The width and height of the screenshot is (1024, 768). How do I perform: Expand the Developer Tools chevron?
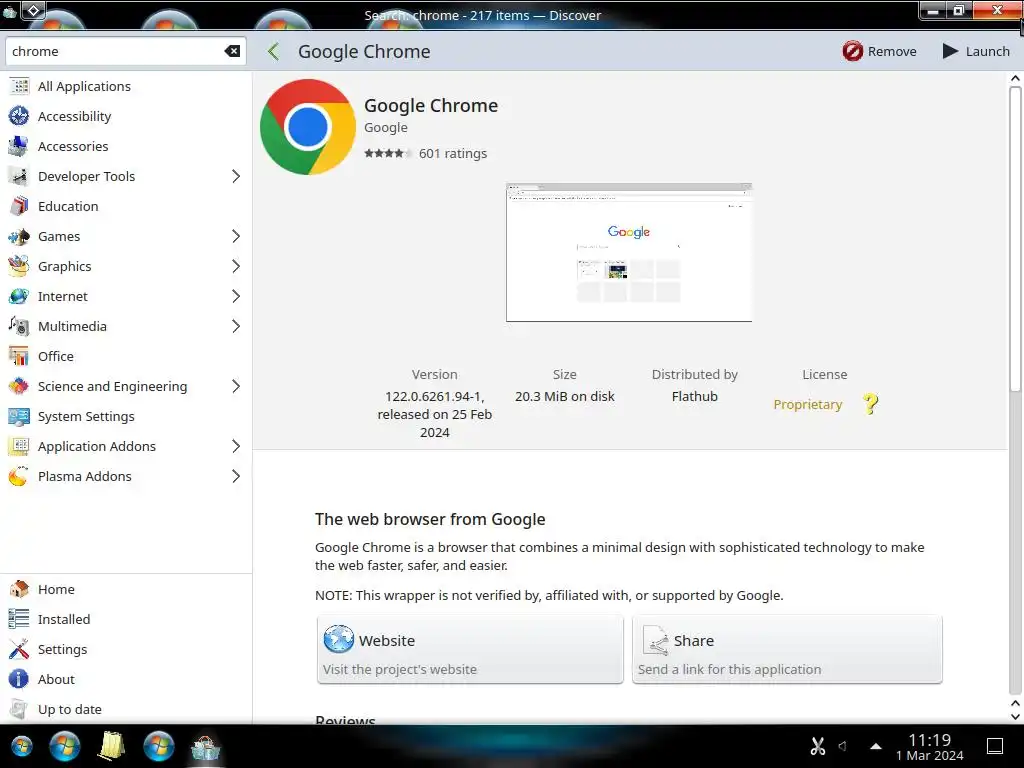236,176
